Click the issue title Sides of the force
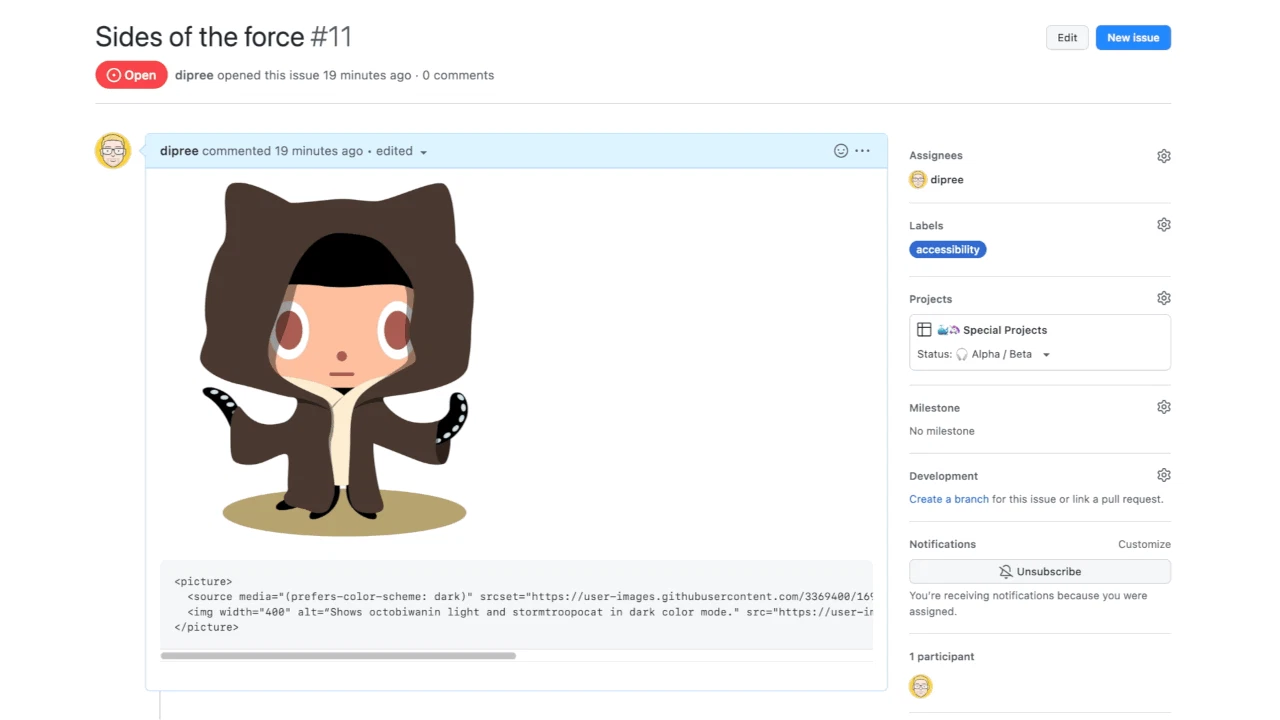This screenshot has width=1280, height=720. coord(198,37)
